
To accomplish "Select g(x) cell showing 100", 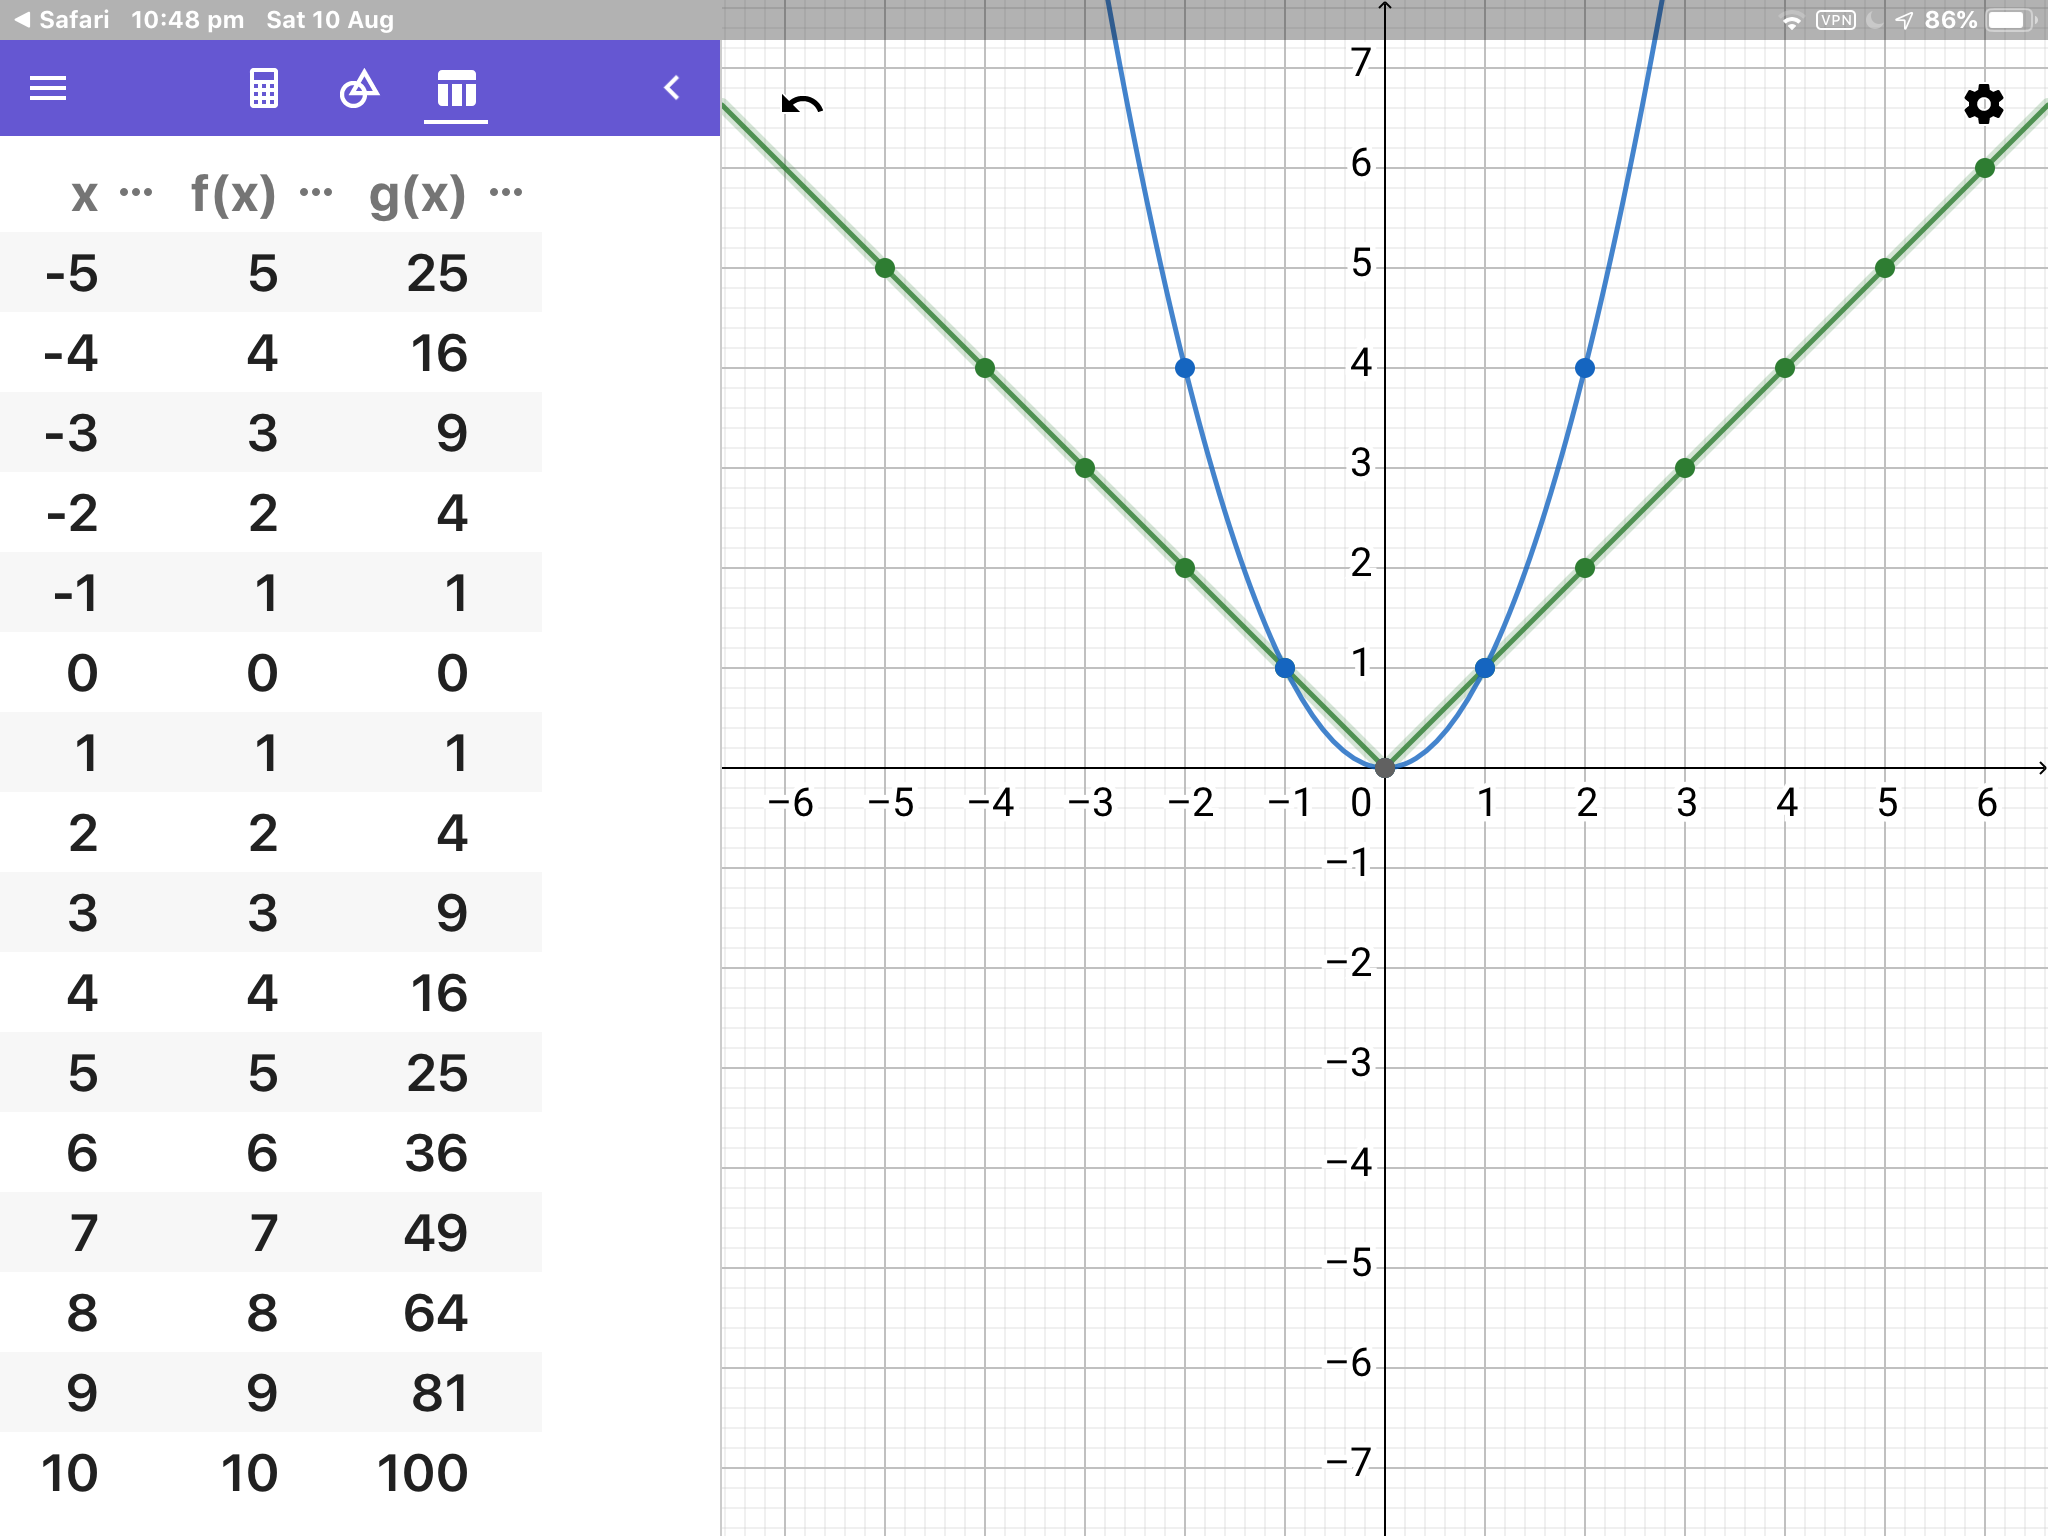I will point(422,1473).
